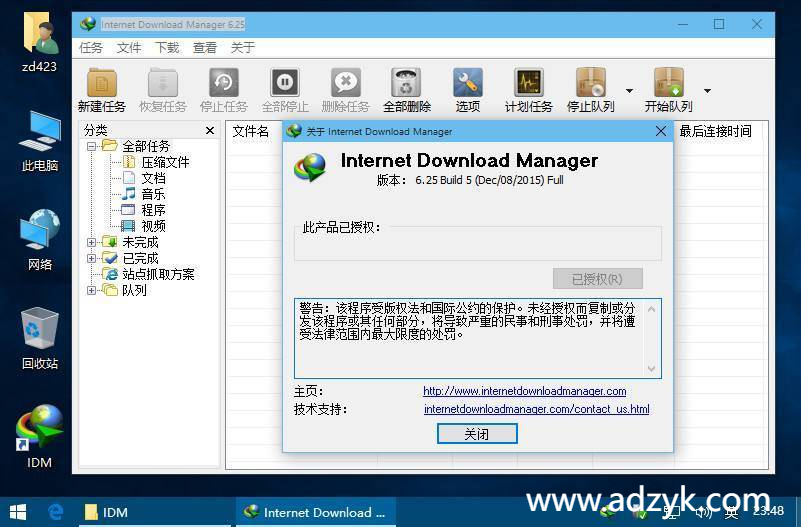Viewport: 801px width, 527px height.
Task: Click the IDM logo in About dialog
Action: [x=310, y=167]
